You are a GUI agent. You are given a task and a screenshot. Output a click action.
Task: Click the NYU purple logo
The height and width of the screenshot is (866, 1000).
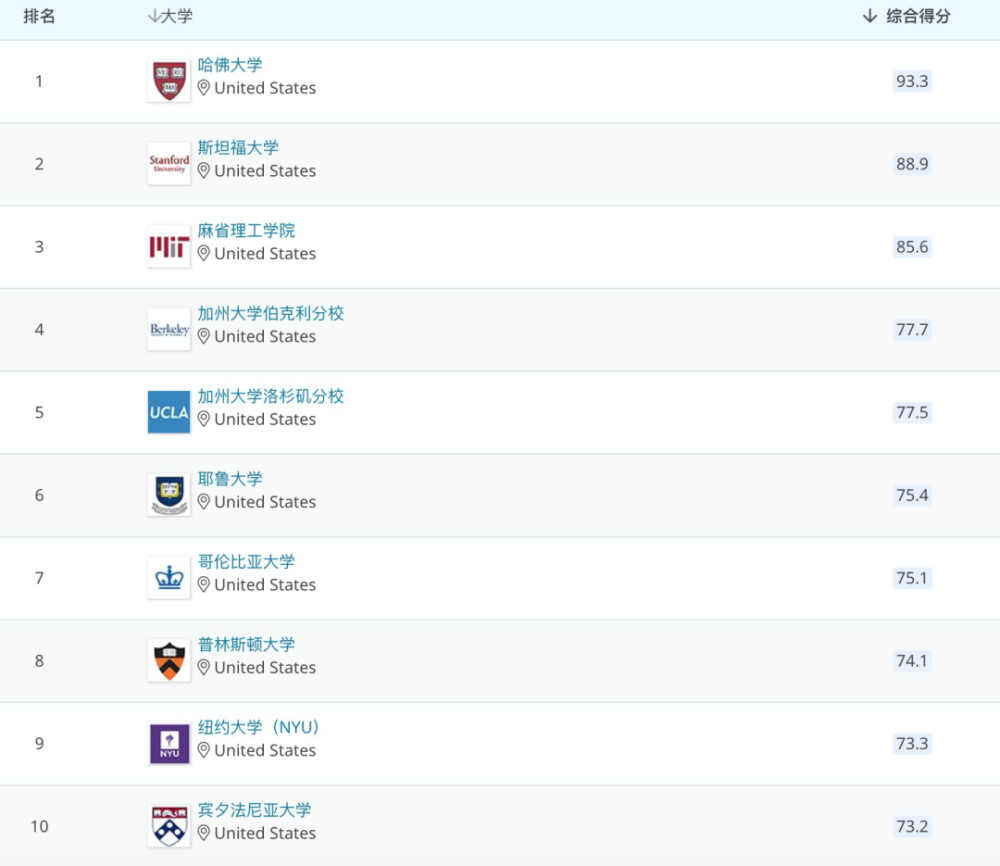pyautogui.click(x=169, y=744)
